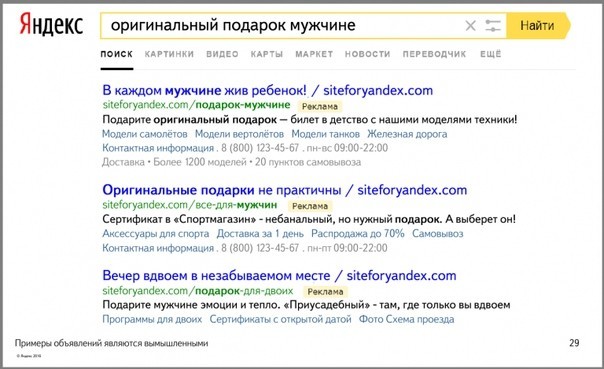This screenshot has height=369, width=604.
Task: Clear the search query with the X icon
Action: coord(470,26)
